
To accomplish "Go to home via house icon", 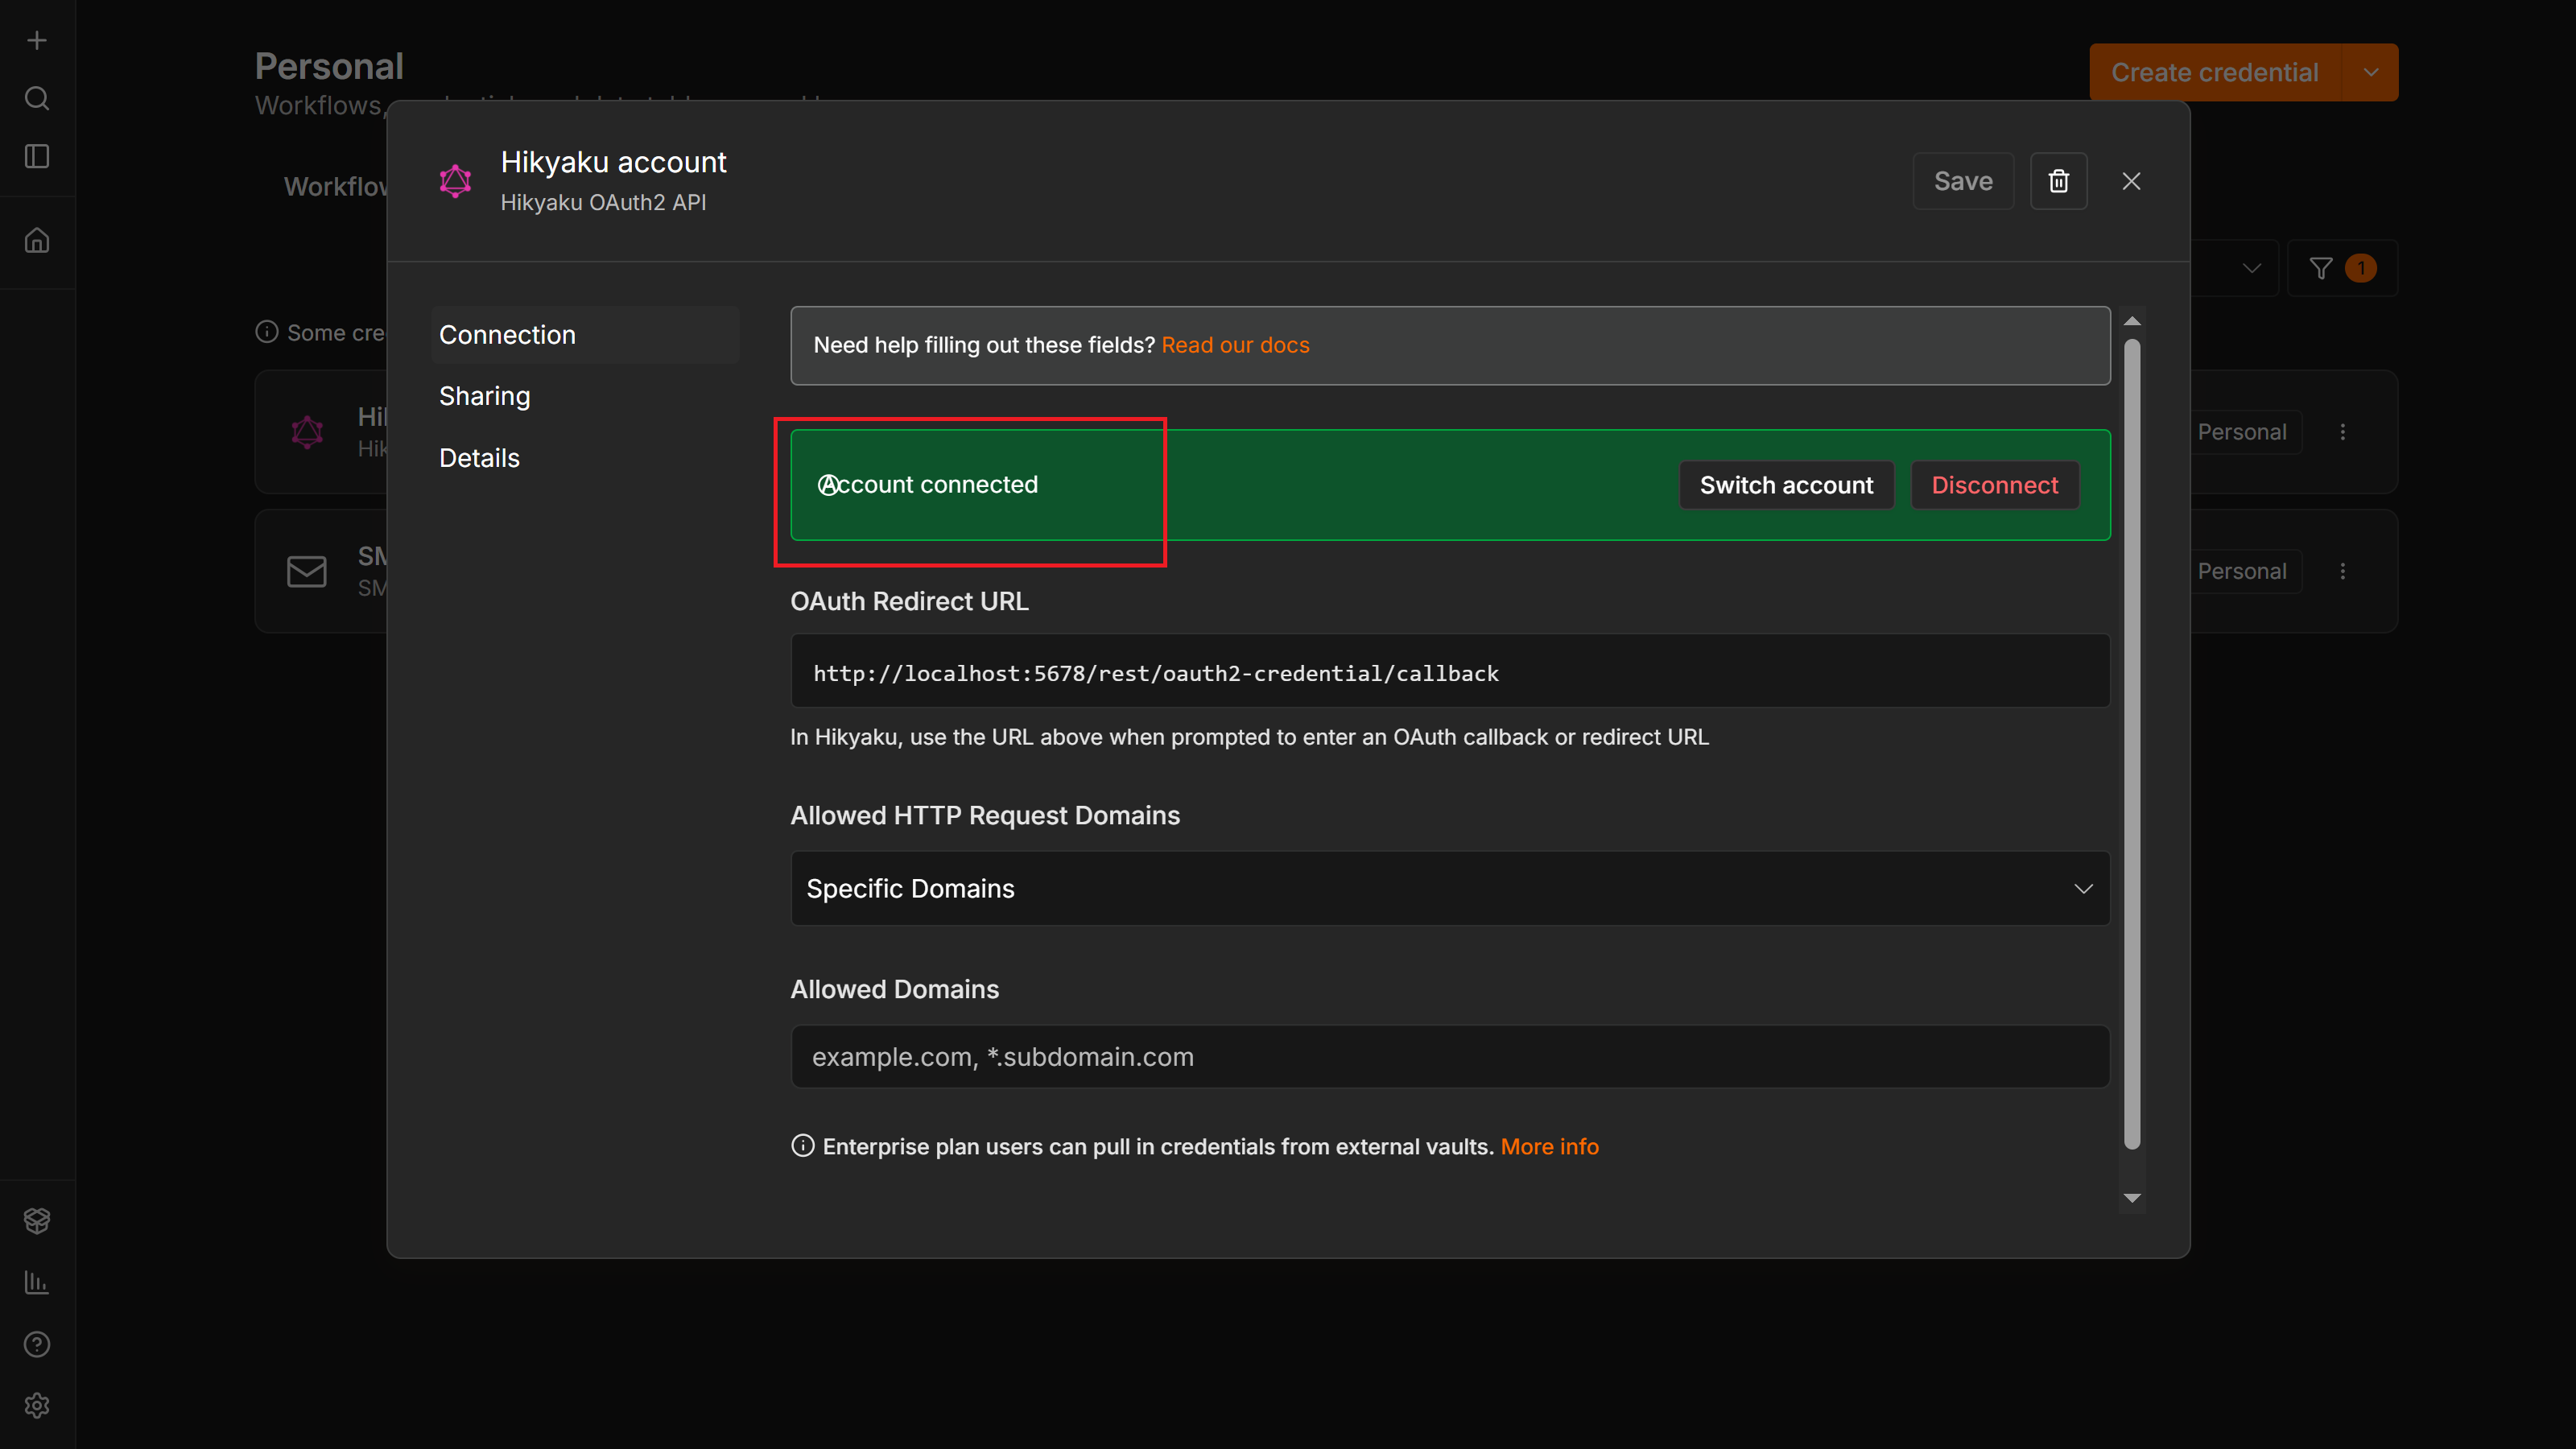I will pos(37,241).
